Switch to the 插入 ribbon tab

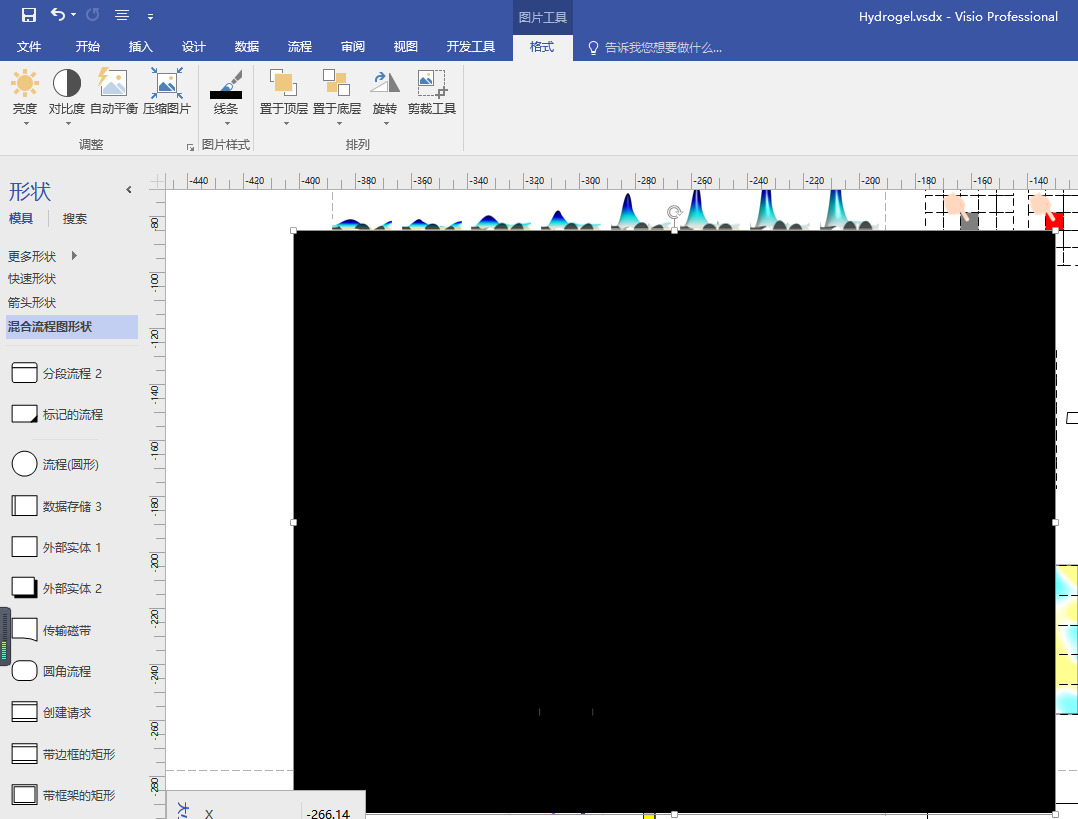(x=140, y=47)
